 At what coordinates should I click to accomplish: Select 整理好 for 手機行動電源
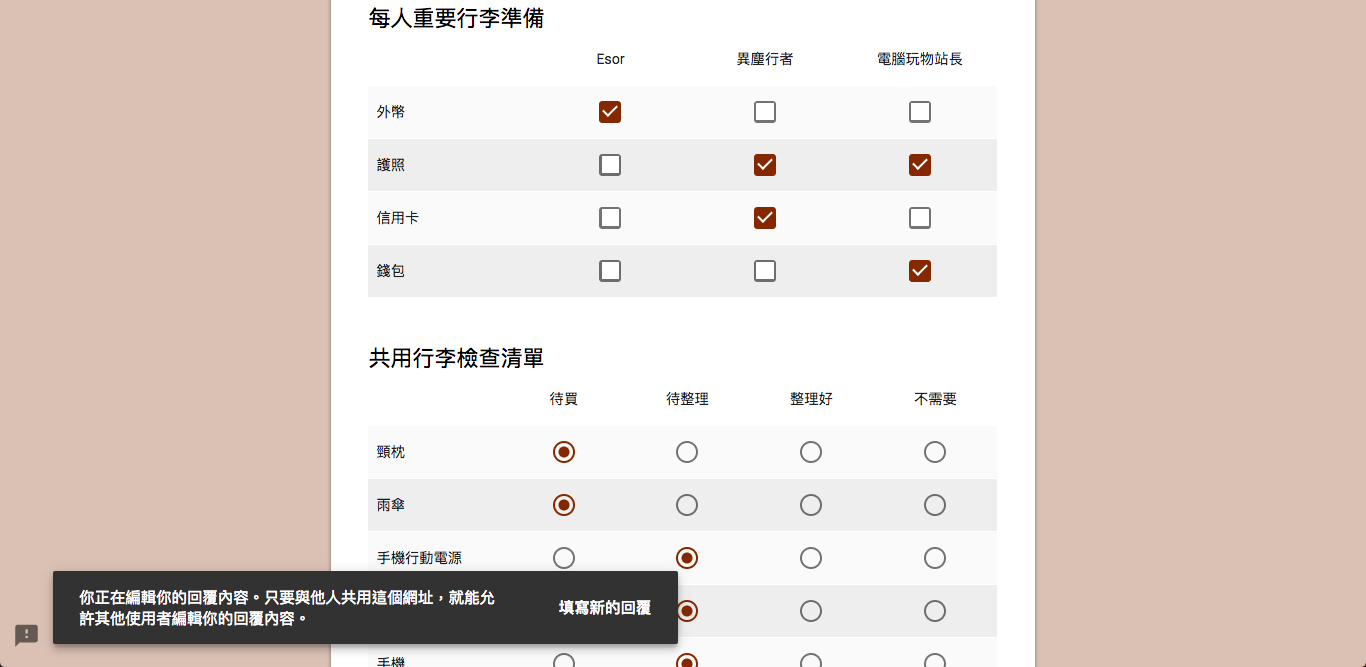tap(811, 558)
